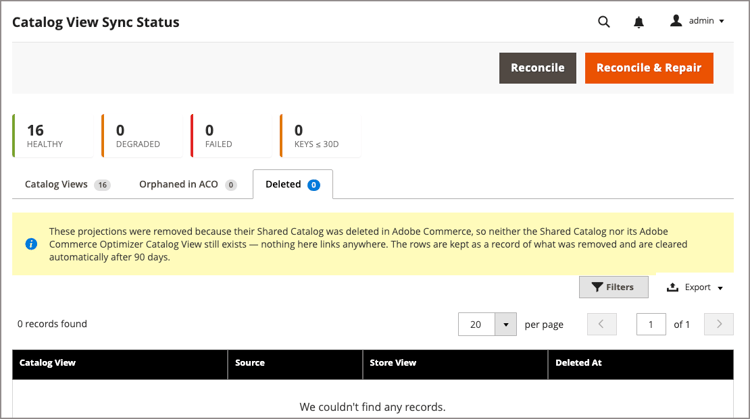Click the Catalog Views count badge 16
This screenshot has width=750, height=419.
pos(102,185)
